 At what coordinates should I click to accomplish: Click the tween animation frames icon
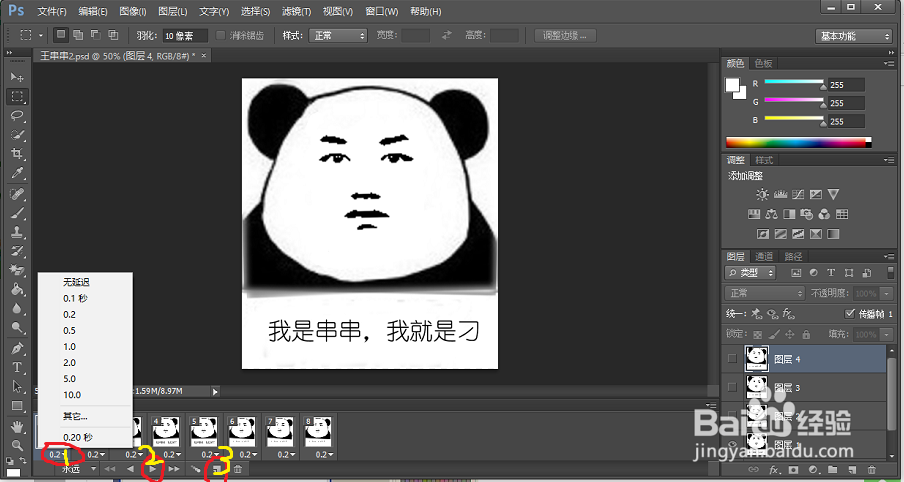click(x=196, y=469)
